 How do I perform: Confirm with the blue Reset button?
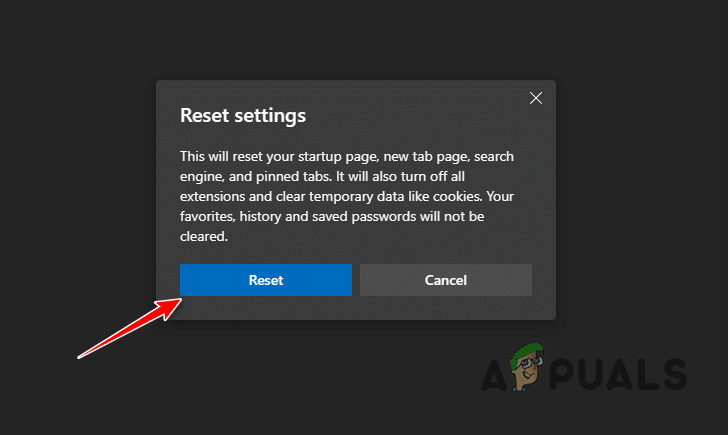(266, 280)
